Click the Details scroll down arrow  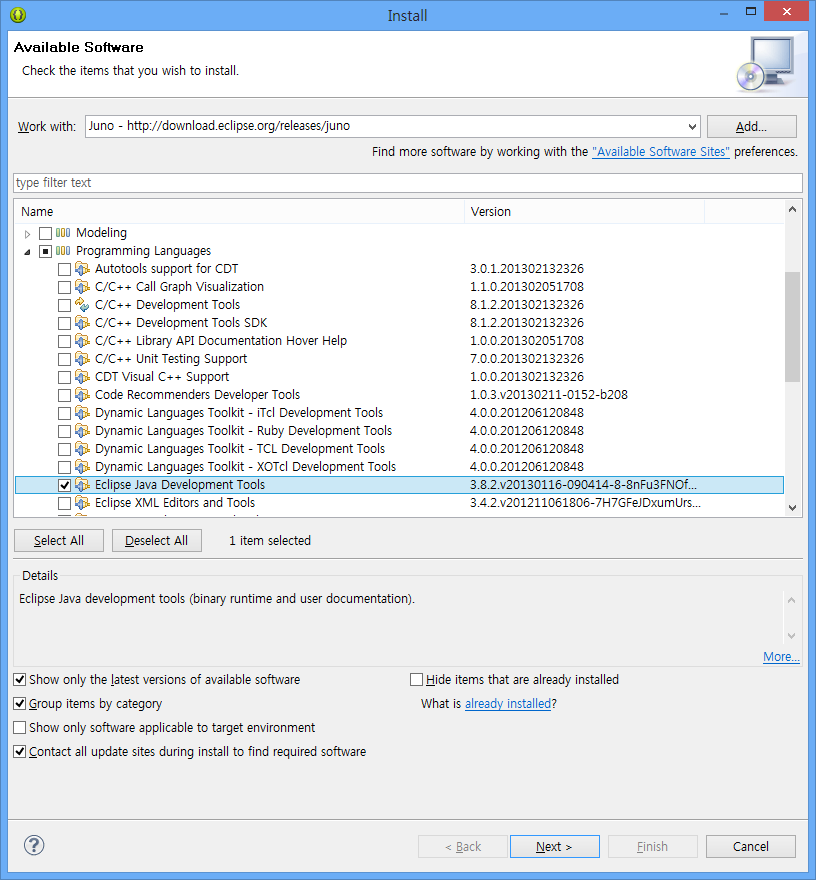[x=791, y=636]
